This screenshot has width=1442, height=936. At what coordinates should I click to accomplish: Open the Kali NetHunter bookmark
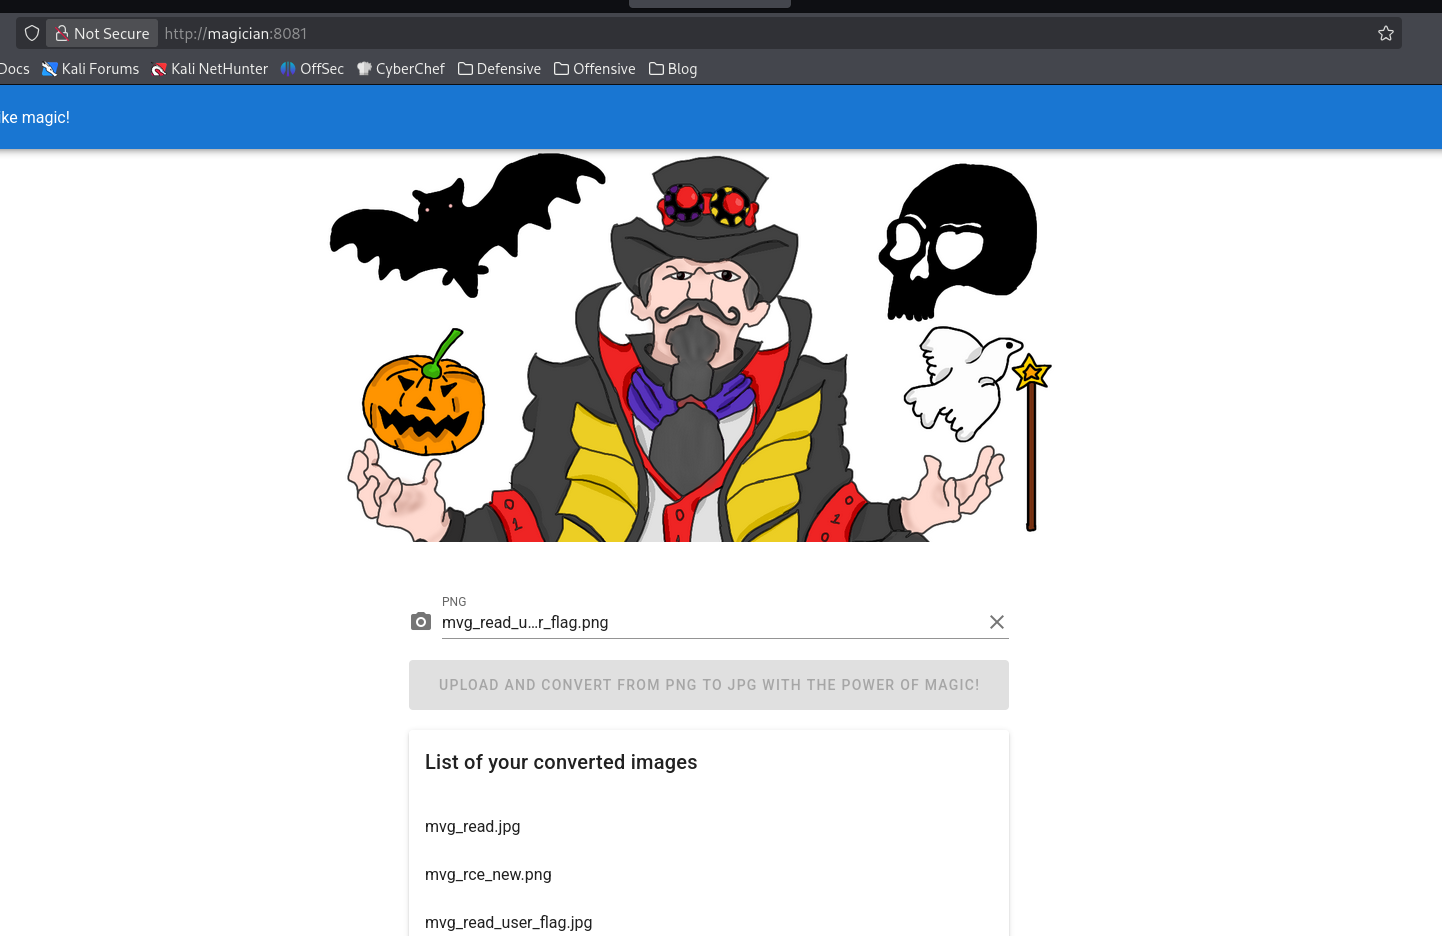(x=209, y=69)
